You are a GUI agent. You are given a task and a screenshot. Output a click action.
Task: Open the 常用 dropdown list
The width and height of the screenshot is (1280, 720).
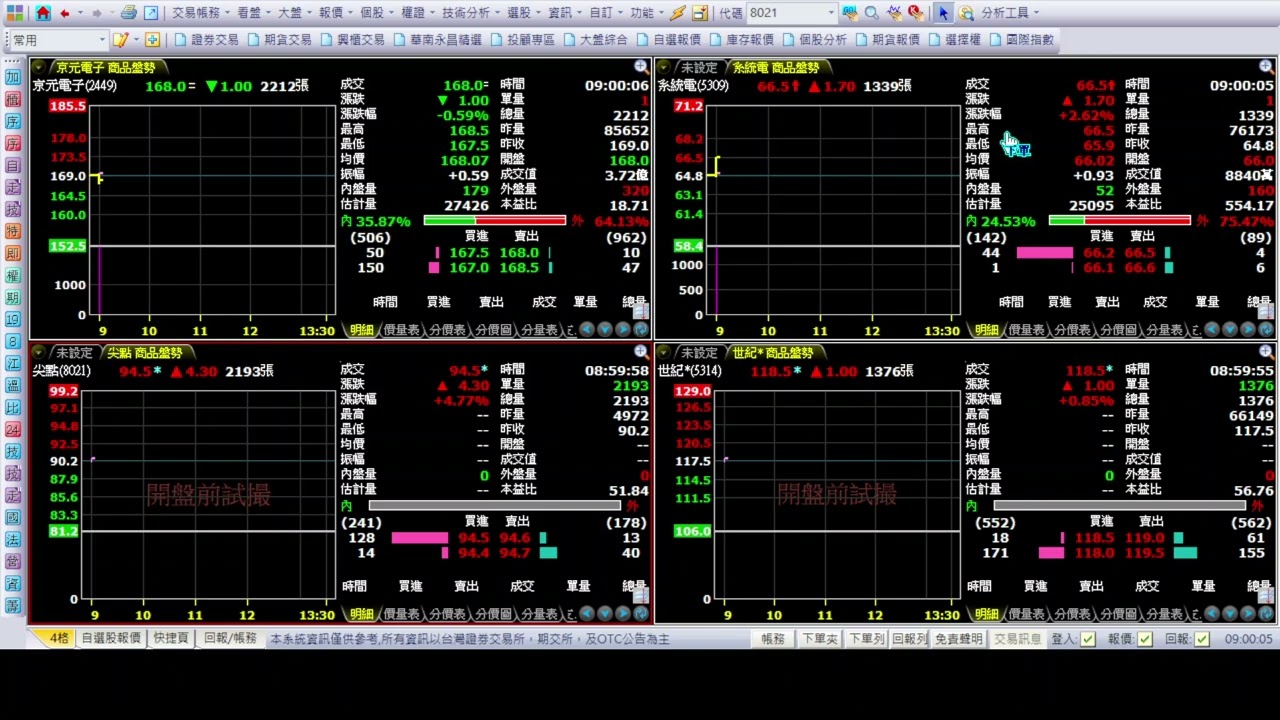coord(102,40)
